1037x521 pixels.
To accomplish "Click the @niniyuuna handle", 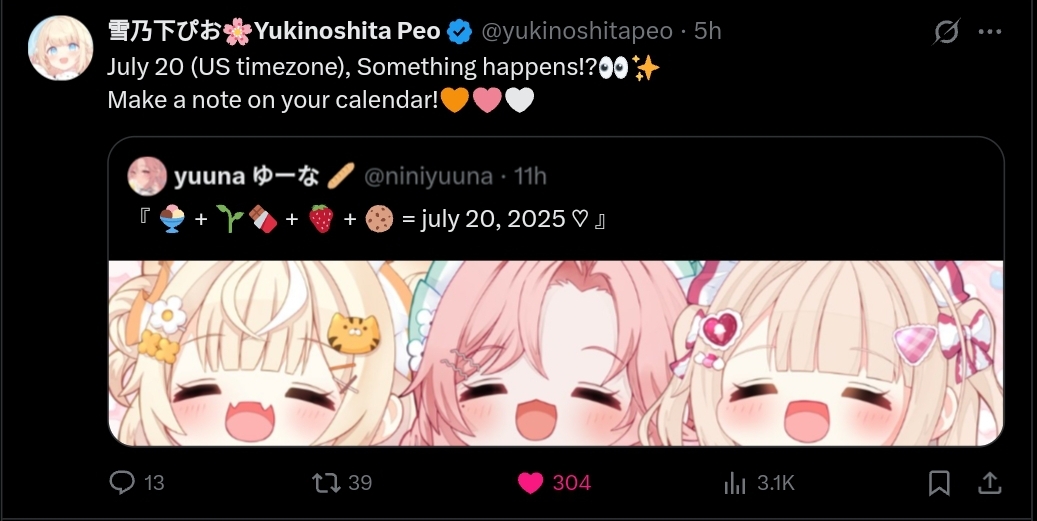I will click(429, 177).
